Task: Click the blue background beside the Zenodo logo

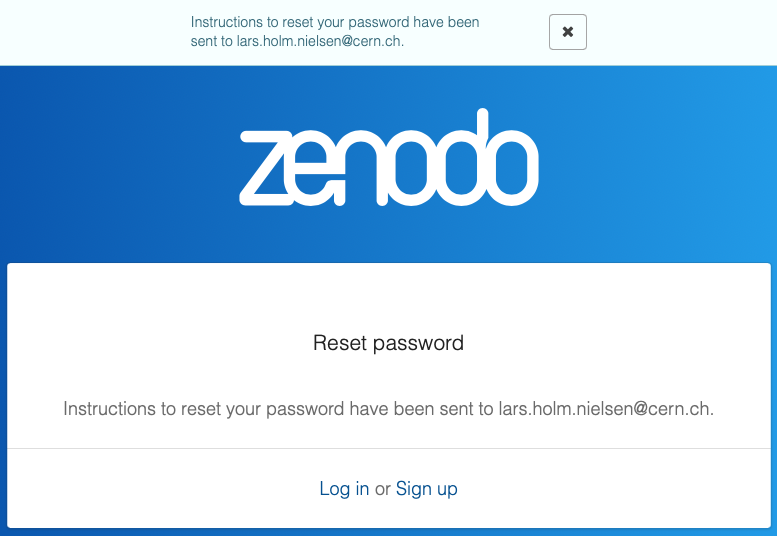Action: [x=120, y=160]
